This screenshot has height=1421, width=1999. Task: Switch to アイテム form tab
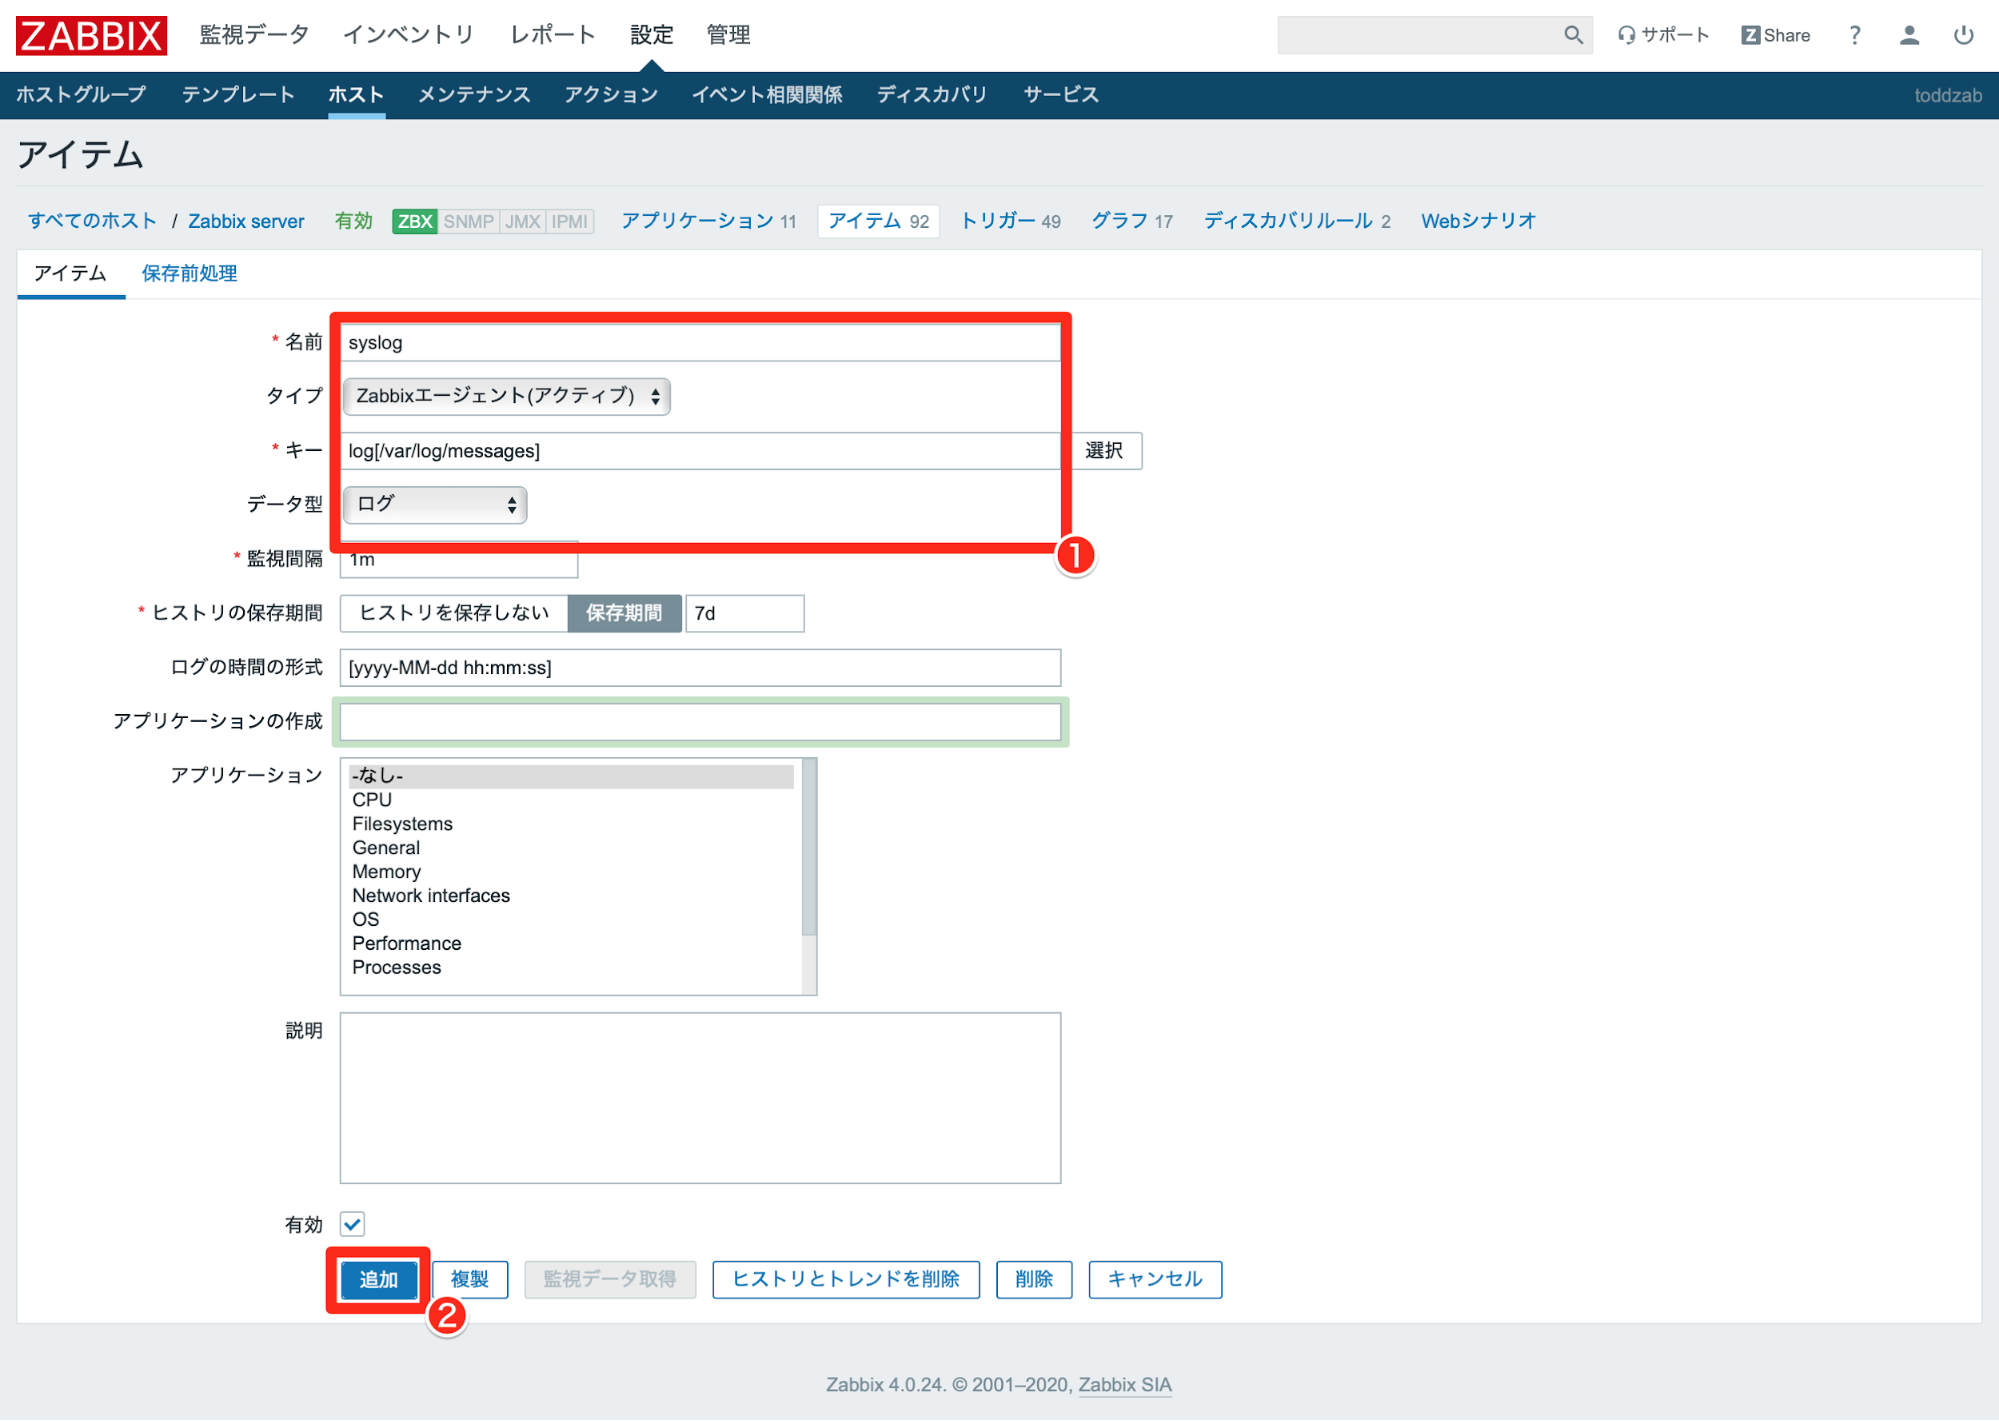coord(70,273)
